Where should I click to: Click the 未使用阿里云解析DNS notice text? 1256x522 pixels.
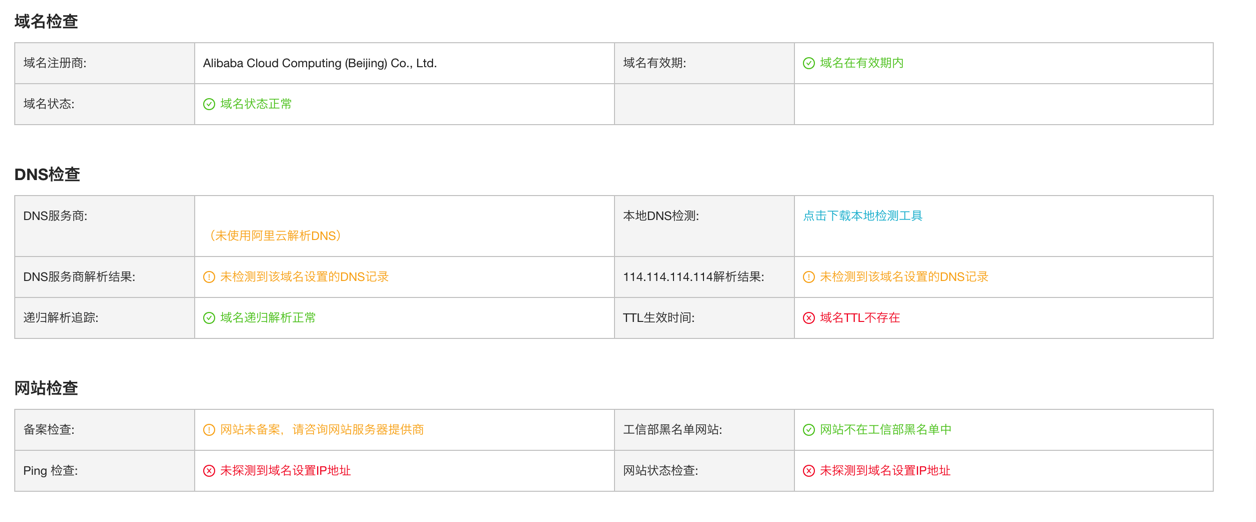pyautogui.click(x=275, y=236)
